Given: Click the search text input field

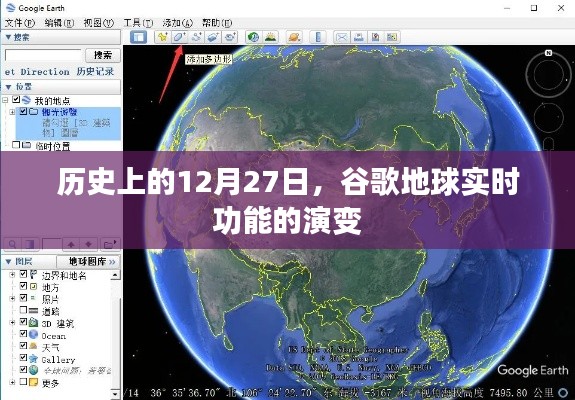Looking at the screenshot, I should click(x=43, y=55).
